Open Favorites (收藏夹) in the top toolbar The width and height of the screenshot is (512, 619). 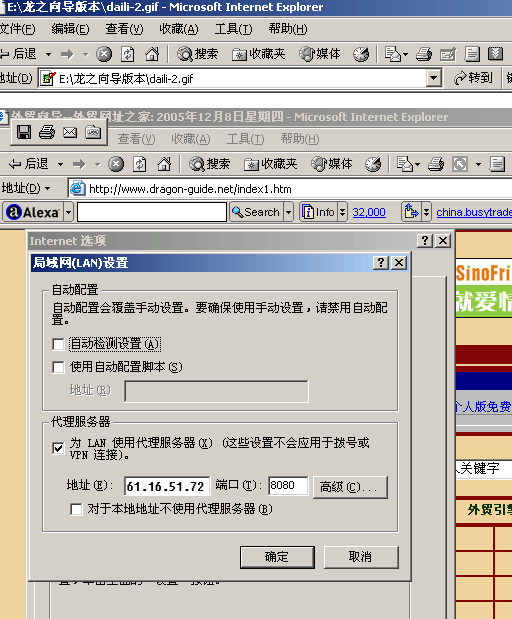coord(259,54)
